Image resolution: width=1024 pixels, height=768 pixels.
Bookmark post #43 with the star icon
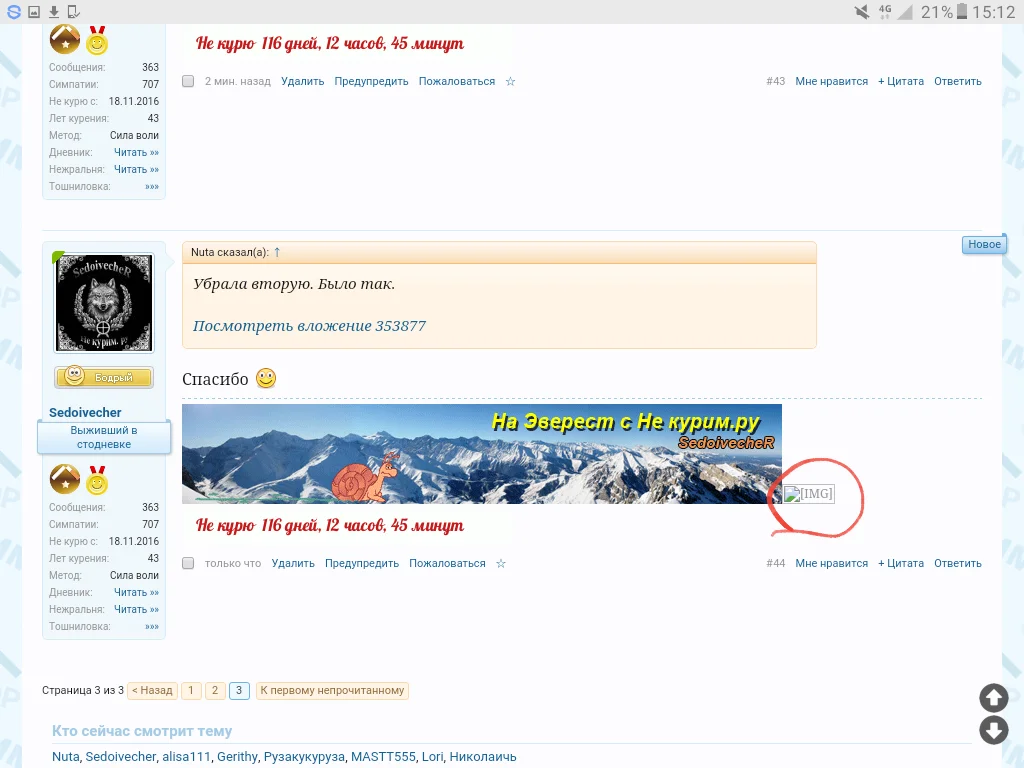tap(511, 81)
